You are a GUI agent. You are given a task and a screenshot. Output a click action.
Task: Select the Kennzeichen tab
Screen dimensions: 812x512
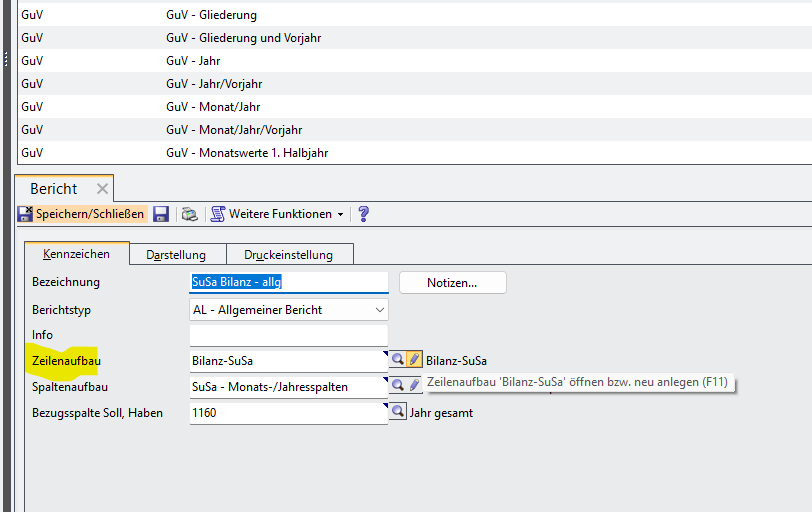[x=76, y=255]
